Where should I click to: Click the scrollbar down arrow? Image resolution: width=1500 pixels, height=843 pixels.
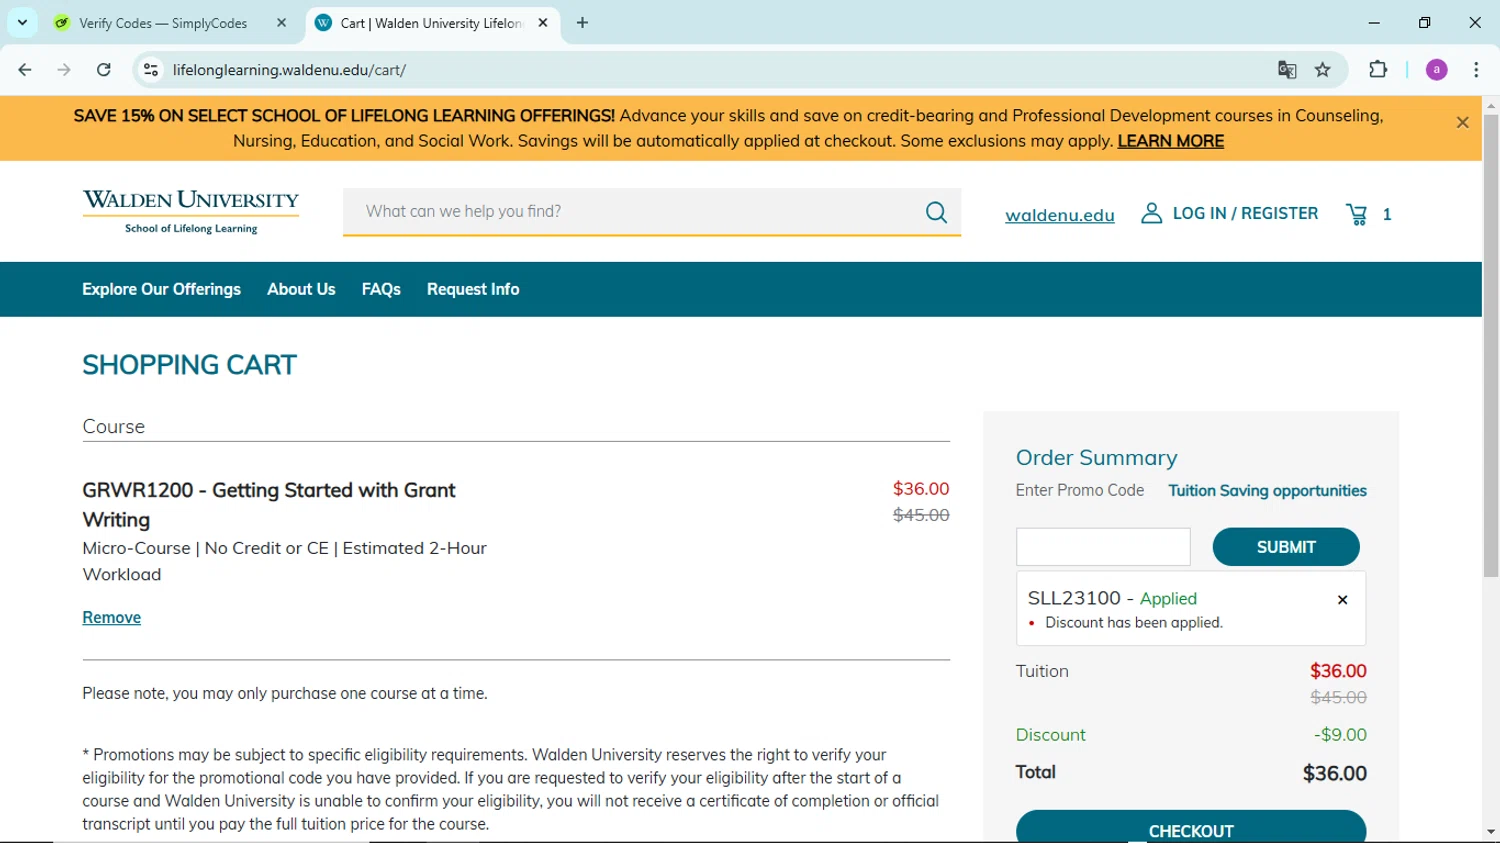click(x=1491, y=832)
